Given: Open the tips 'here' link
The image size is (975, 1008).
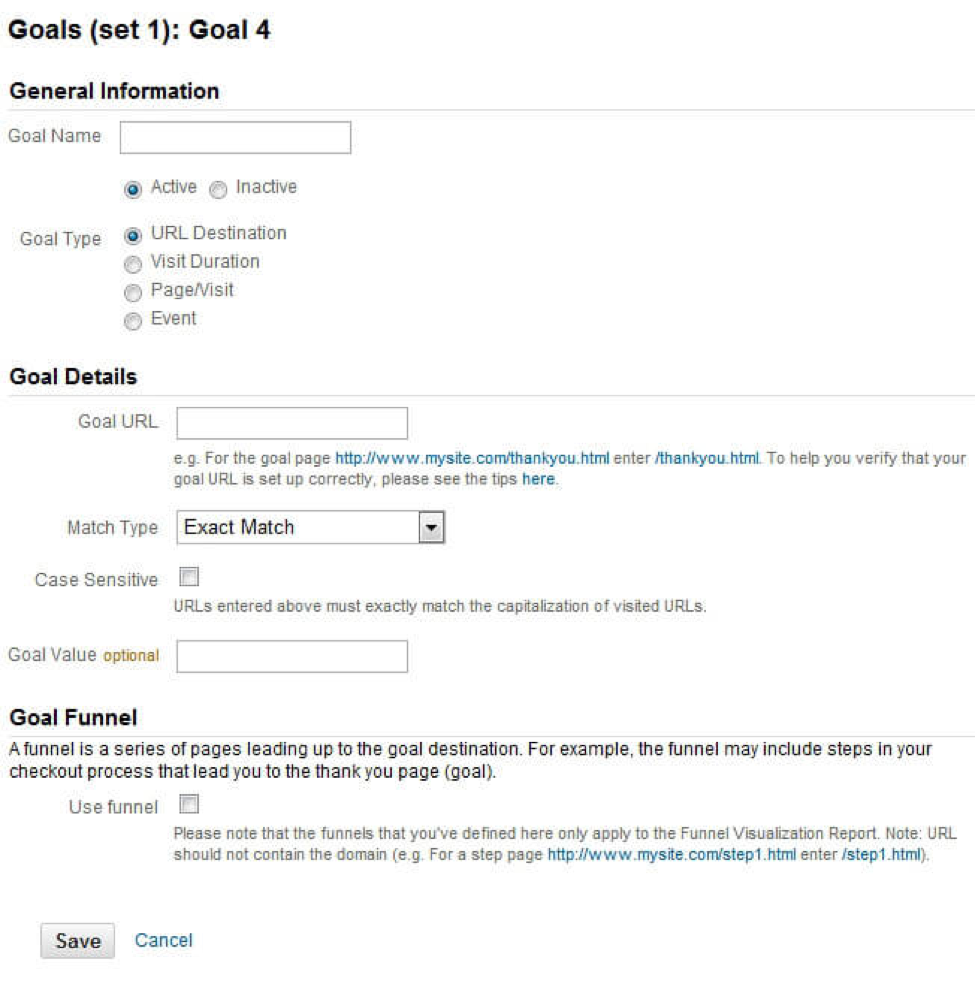Looking at the screenshot, I should (538, 479).
